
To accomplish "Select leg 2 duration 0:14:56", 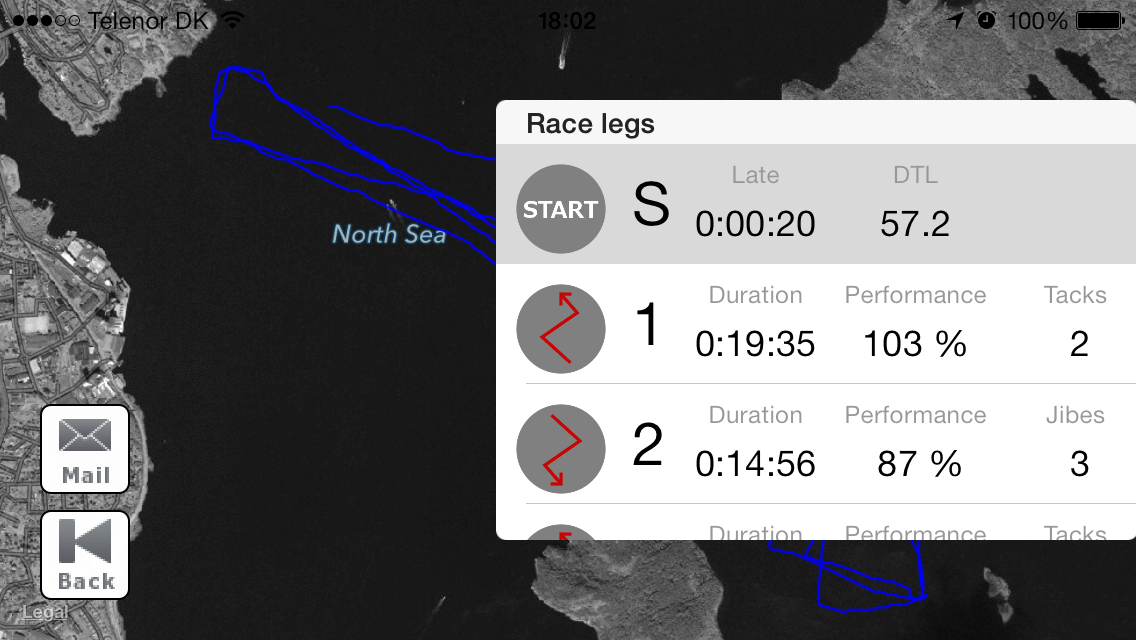I will pos(756,464).
